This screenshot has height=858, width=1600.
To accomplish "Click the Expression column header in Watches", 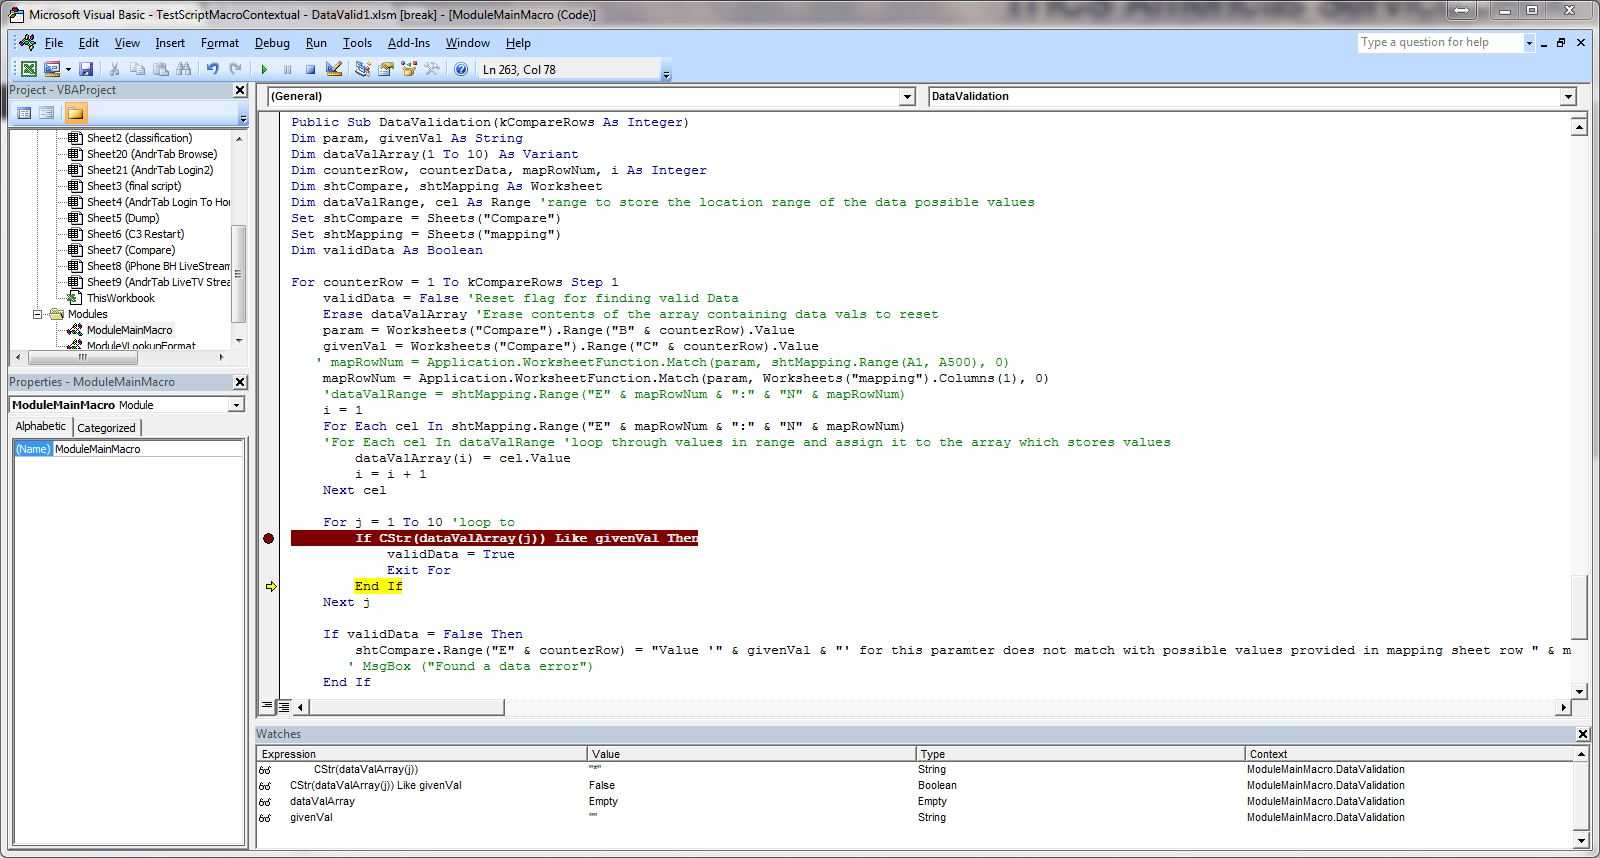I will 422,754.
